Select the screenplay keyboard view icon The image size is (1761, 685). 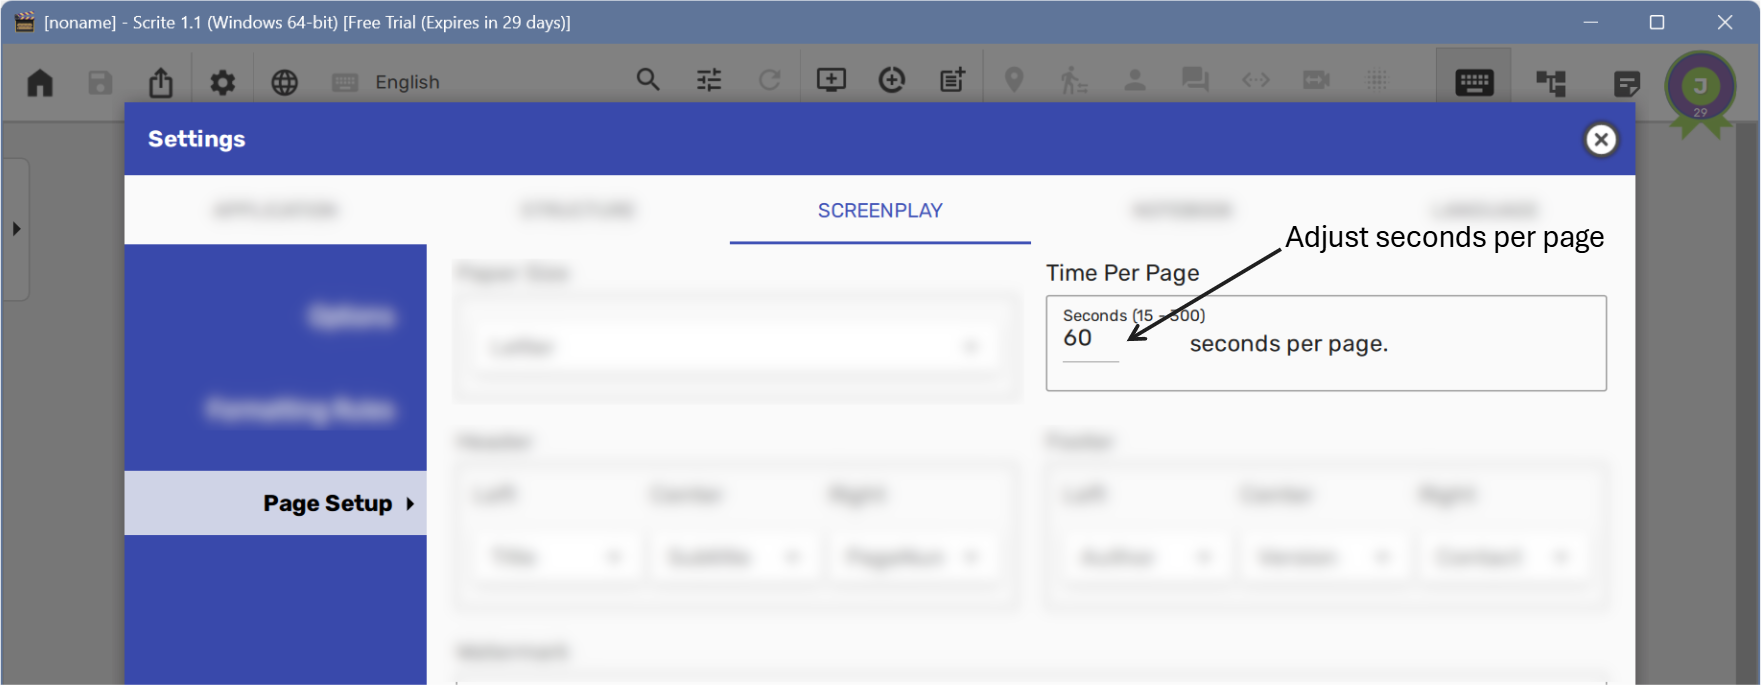point(1474,83)
